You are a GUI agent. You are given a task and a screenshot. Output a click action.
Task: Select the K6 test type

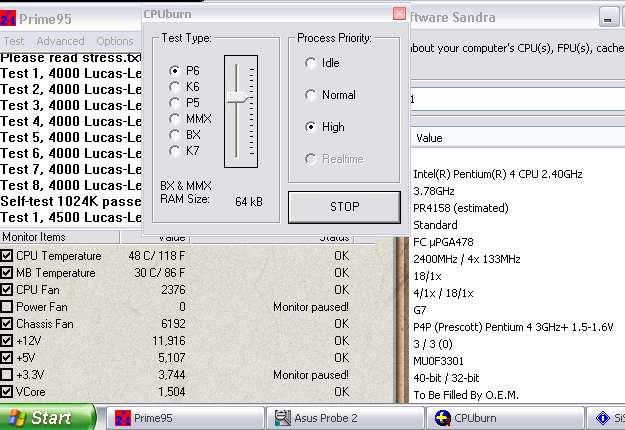click(174, 87)
